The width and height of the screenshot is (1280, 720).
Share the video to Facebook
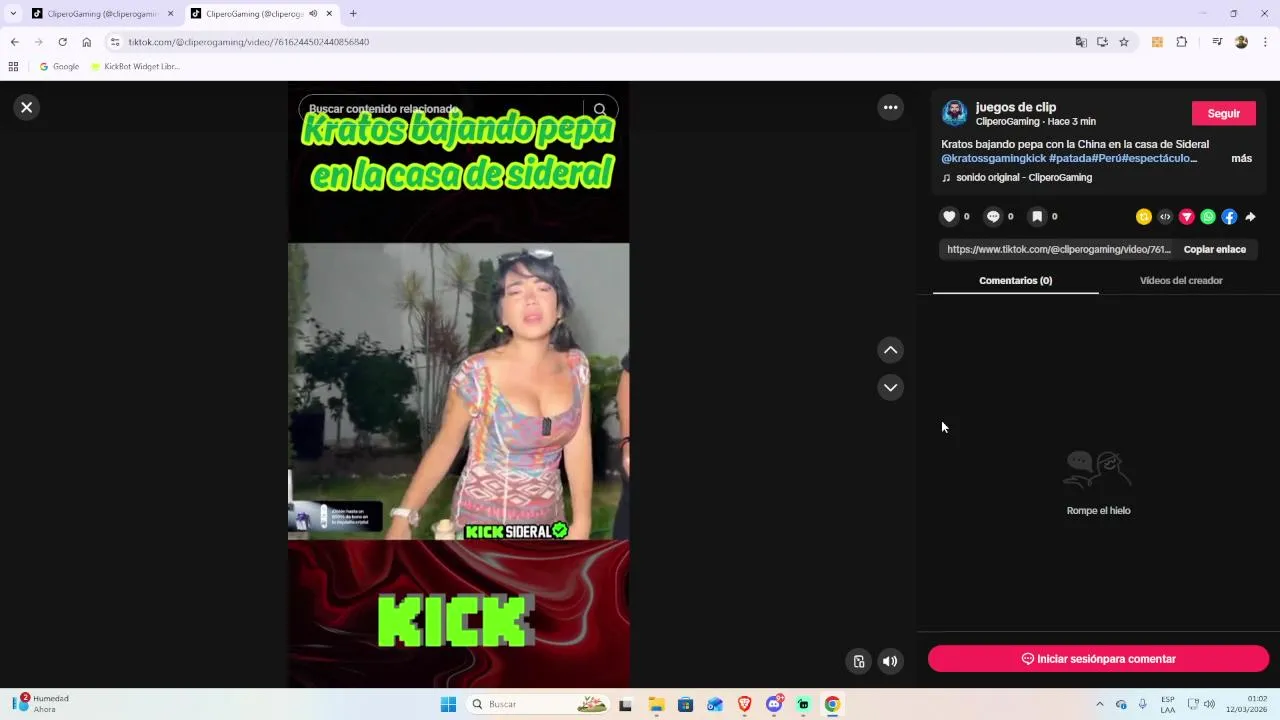tap(1229, 217)
